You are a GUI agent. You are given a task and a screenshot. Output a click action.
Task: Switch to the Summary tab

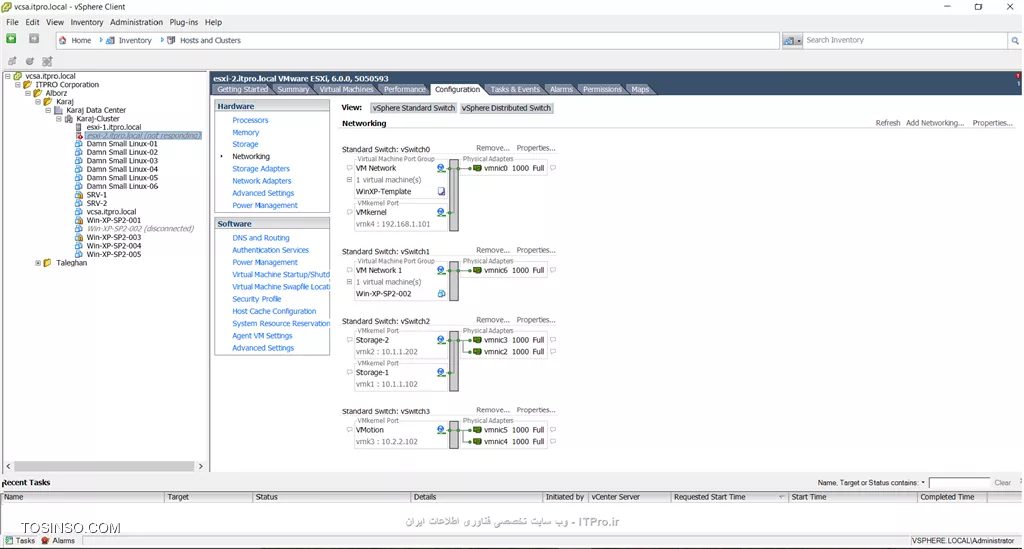point(293,89)
